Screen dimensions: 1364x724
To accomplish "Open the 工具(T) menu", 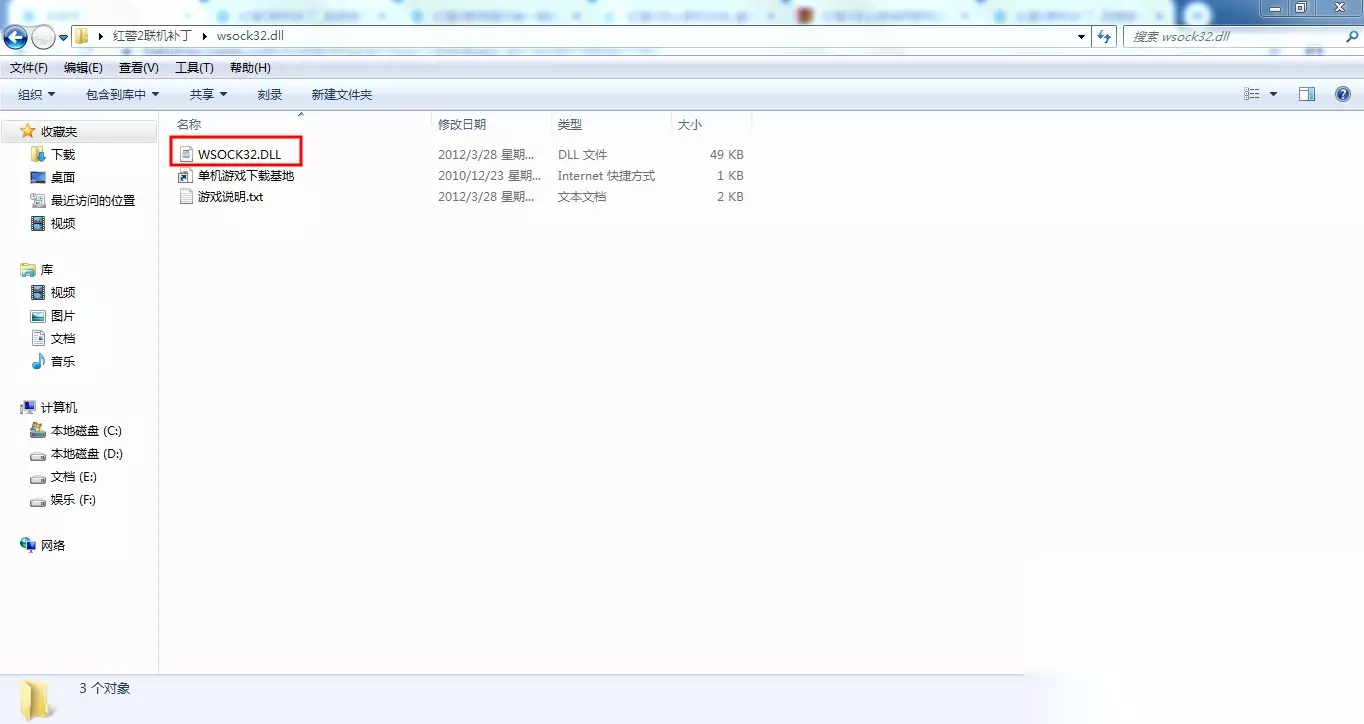I will (194, 68).
